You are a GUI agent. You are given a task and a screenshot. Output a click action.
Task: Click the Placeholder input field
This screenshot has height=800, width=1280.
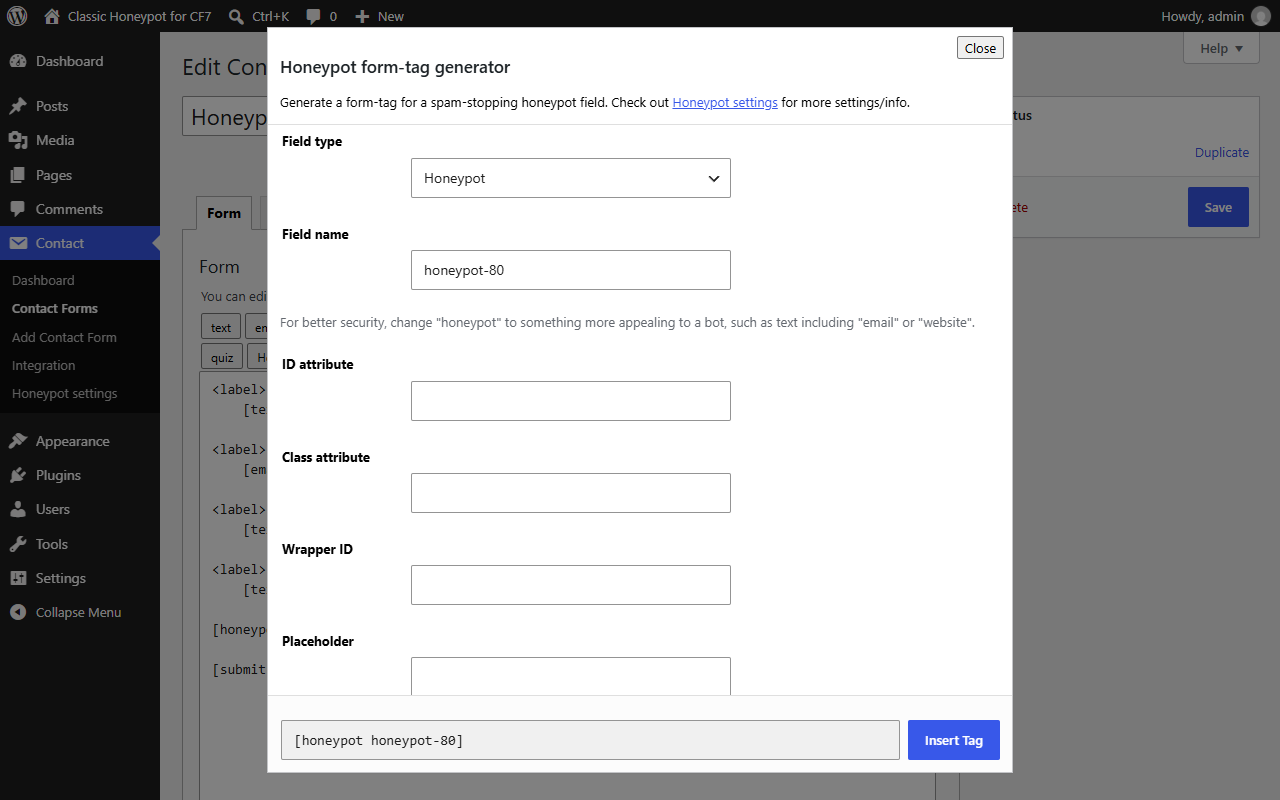[x=571, y=676]
